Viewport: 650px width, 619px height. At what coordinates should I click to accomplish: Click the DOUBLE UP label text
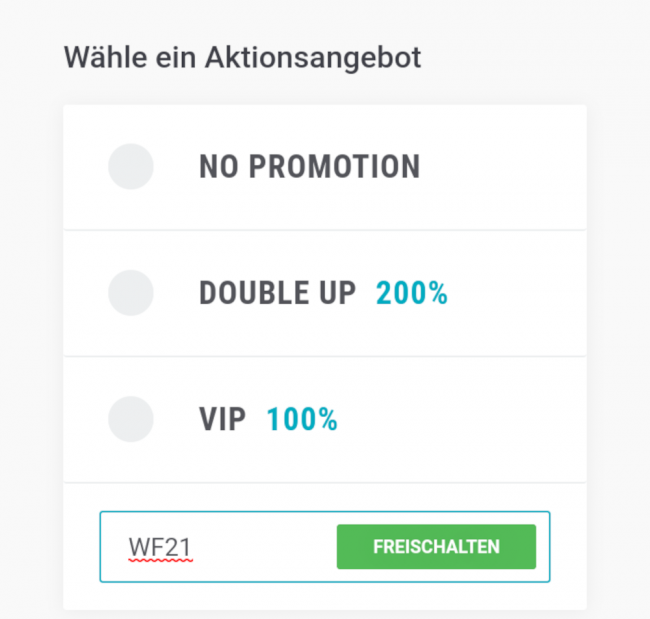tap(277, 293)
